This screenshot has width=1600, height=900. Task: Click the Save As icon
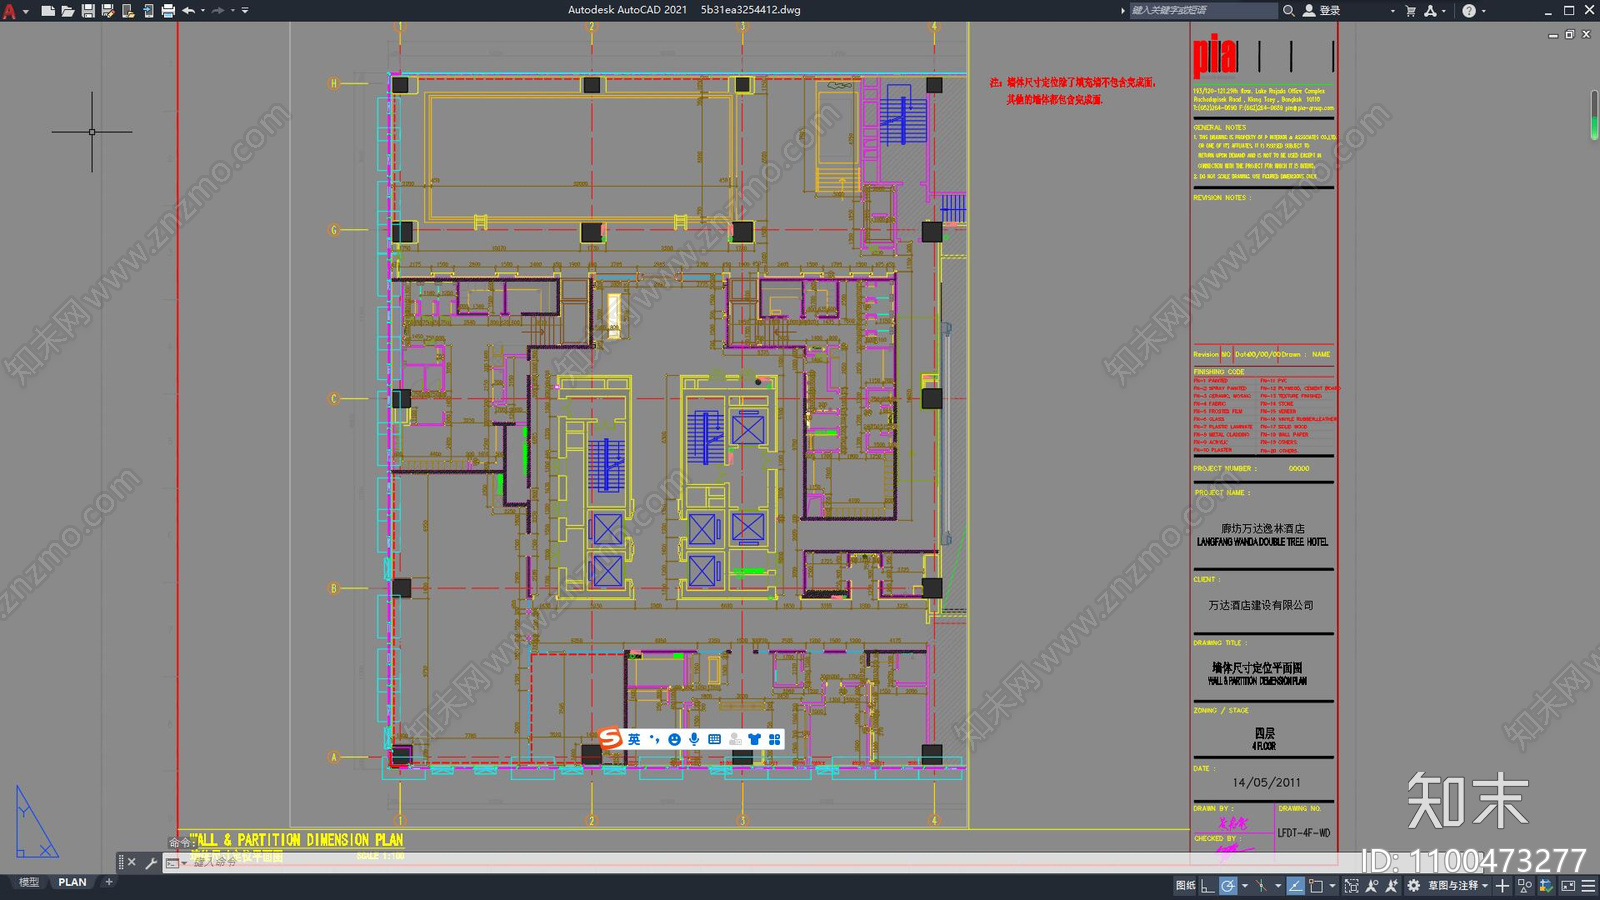coord(108,11)
